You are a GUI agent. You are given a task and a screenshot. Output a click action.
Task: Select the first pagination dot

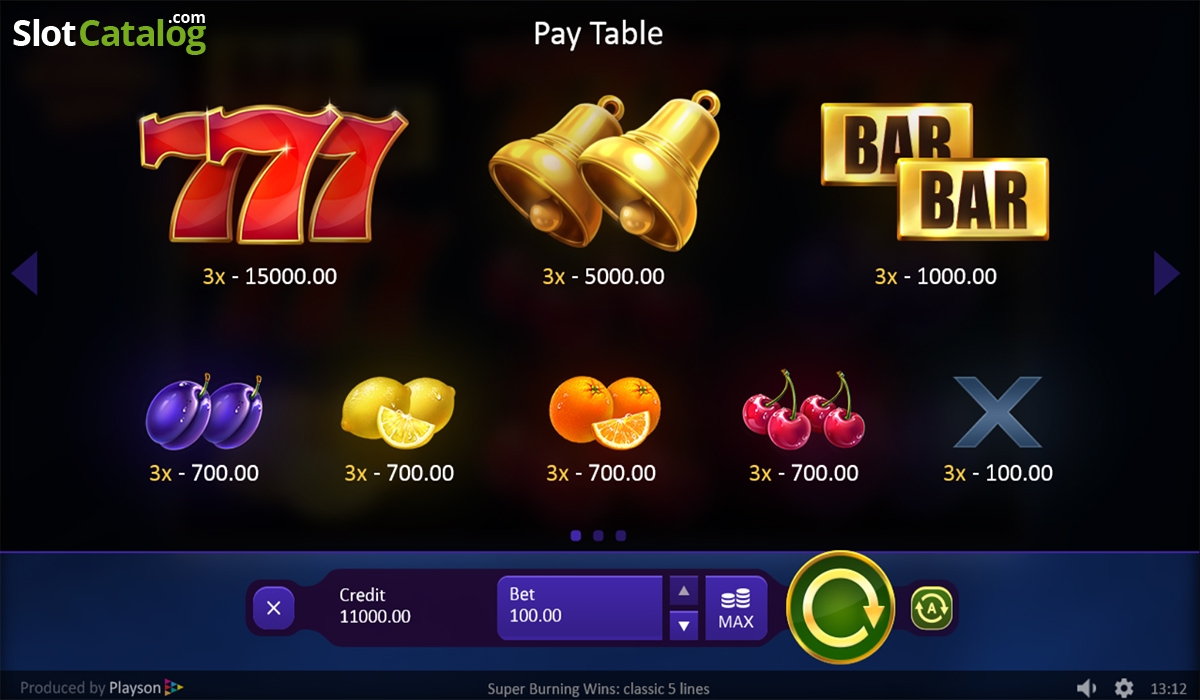pos(575,535)
